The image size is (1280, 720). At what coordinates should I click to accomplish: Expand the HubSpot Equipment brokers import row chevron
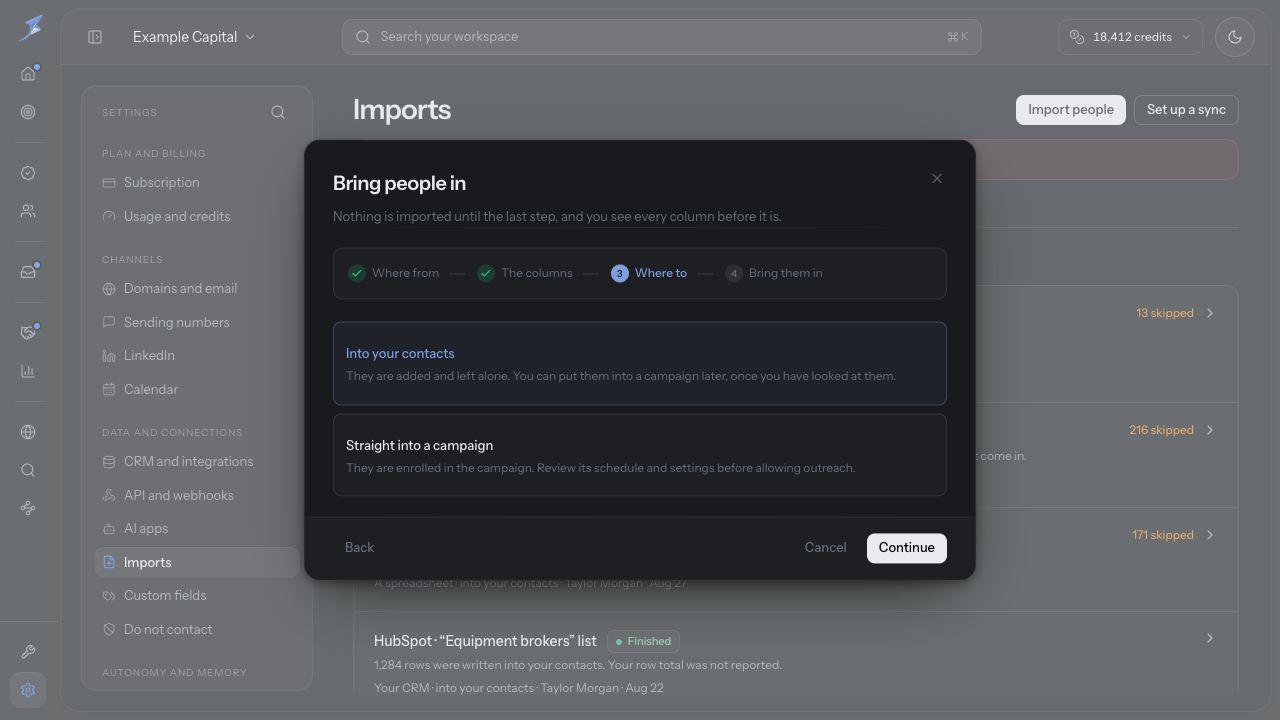click(1209, 638)
